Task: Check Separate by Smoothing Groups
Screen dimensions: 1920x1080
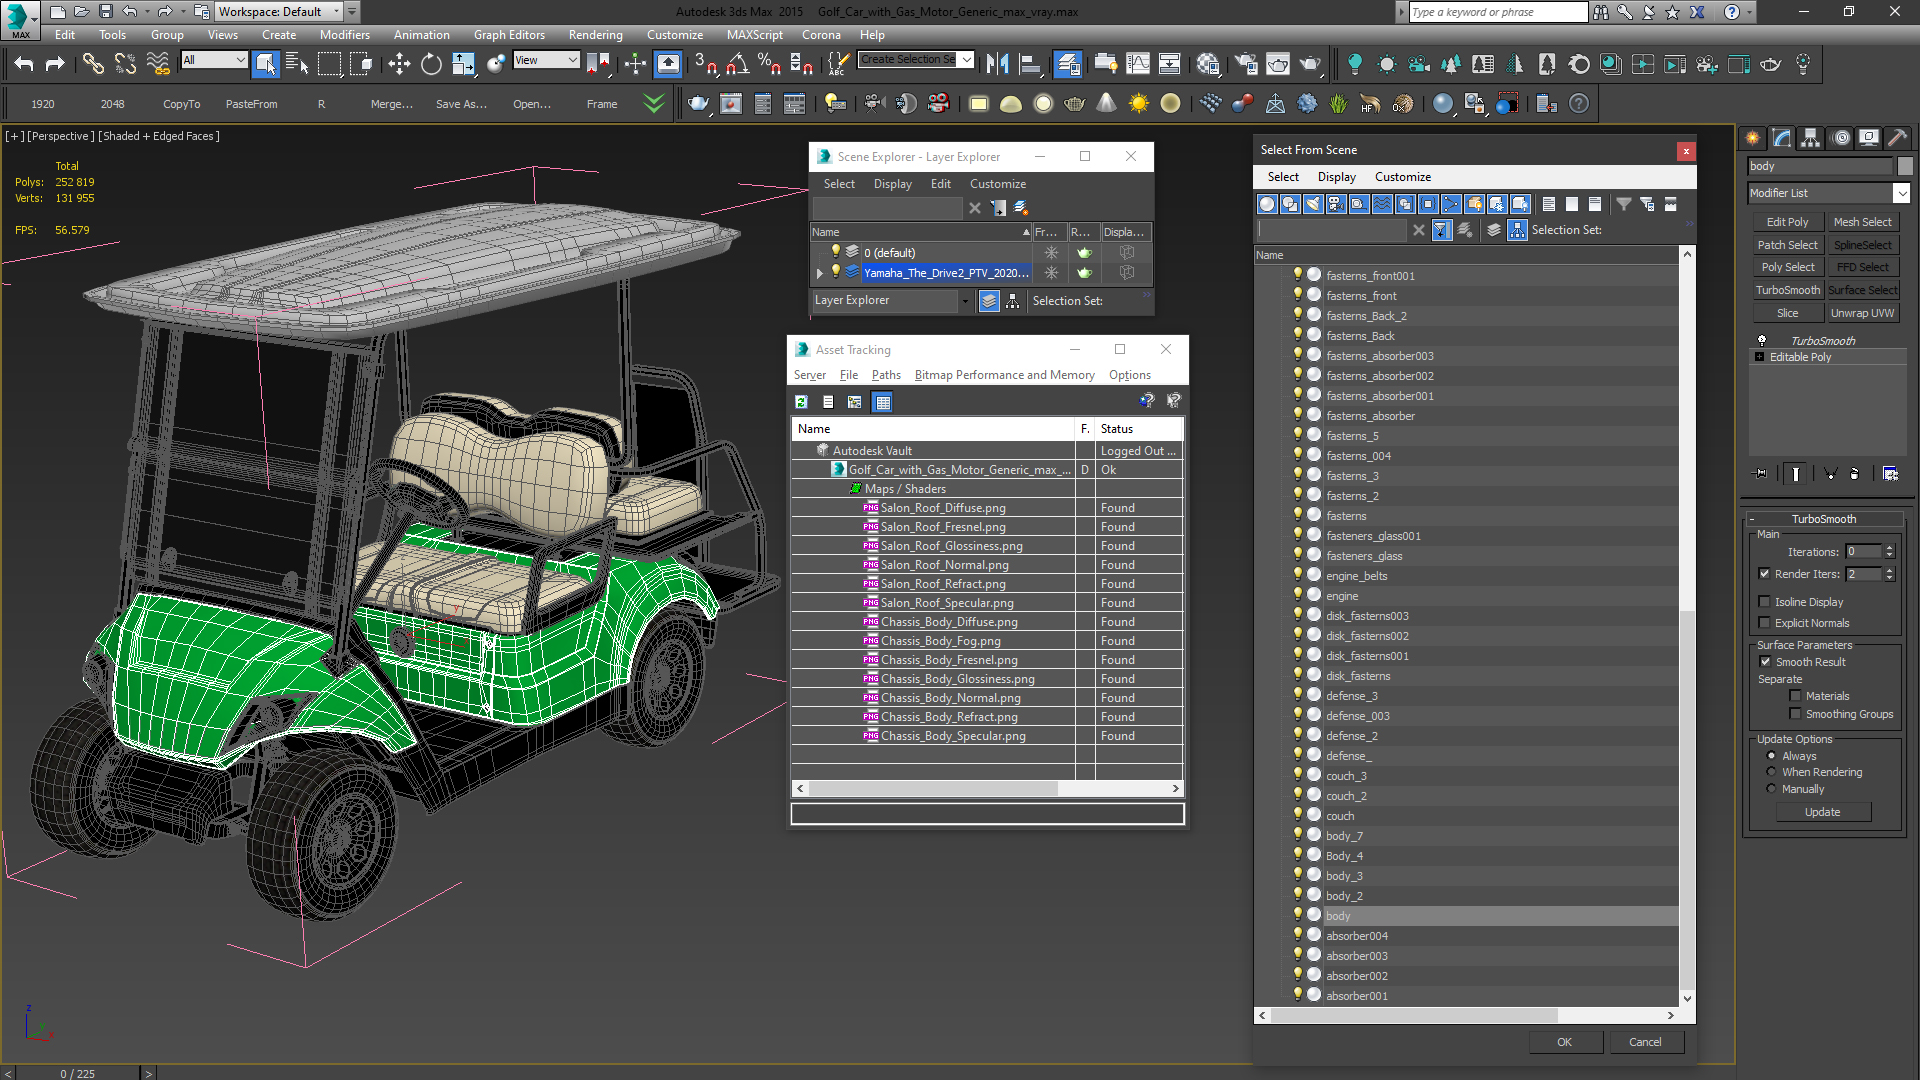Action: coord(1796,714)
